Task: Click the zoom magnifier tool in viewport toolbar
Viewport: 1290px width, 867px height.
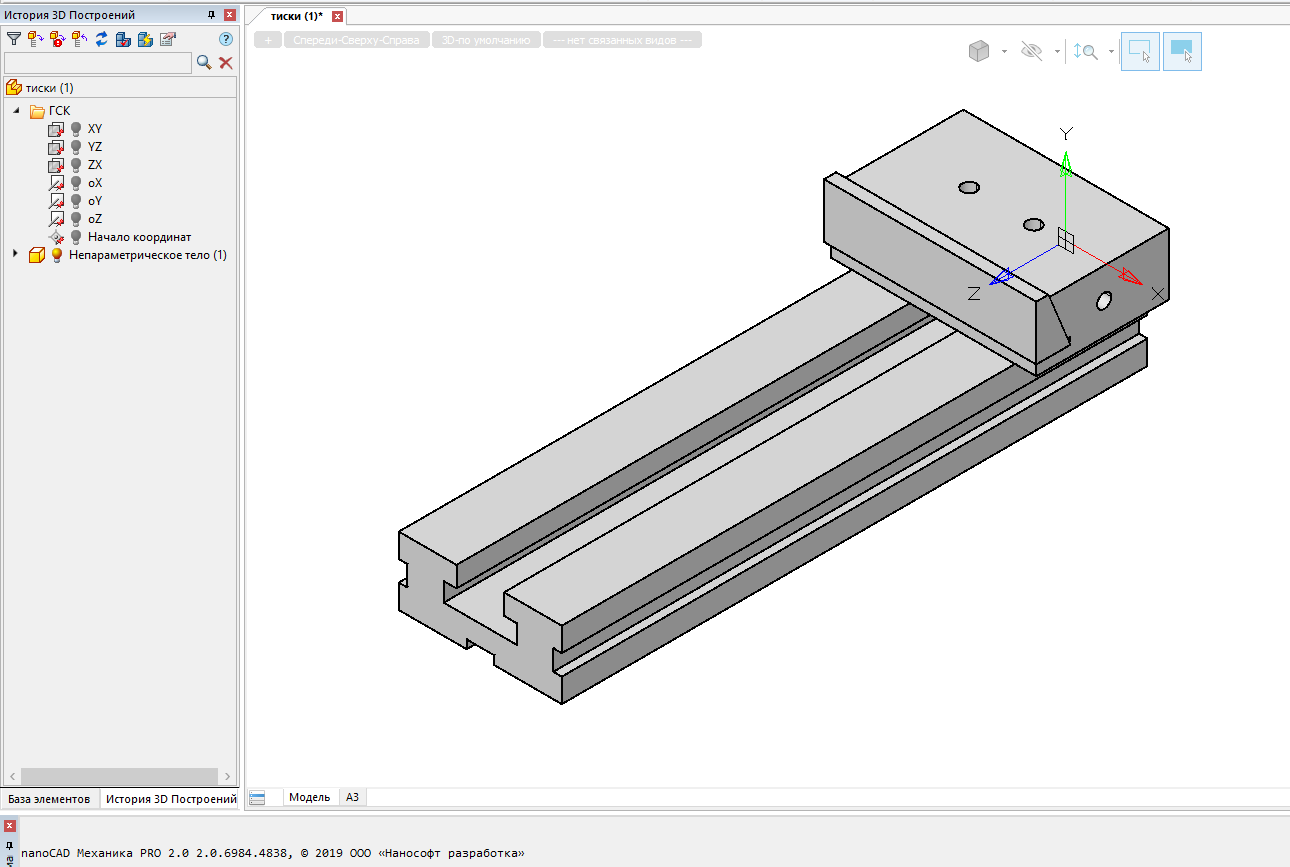Action: (1085, 52)
